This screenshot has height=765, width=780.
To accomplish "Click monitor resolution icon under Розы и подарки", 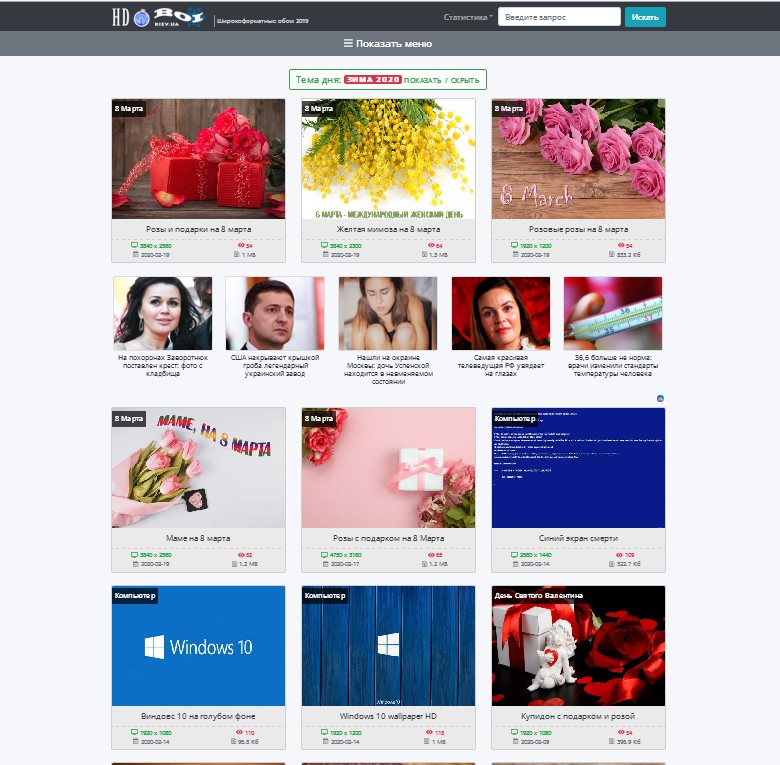I will pos(134,245).
